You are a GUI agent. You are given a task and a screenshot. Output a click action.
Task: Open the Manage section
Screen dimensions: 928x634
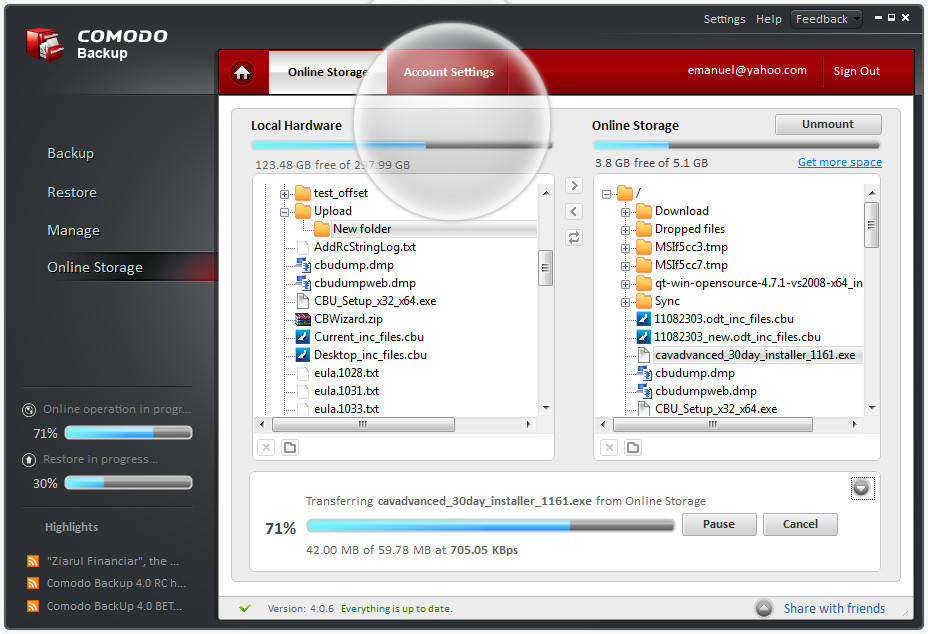73,230
